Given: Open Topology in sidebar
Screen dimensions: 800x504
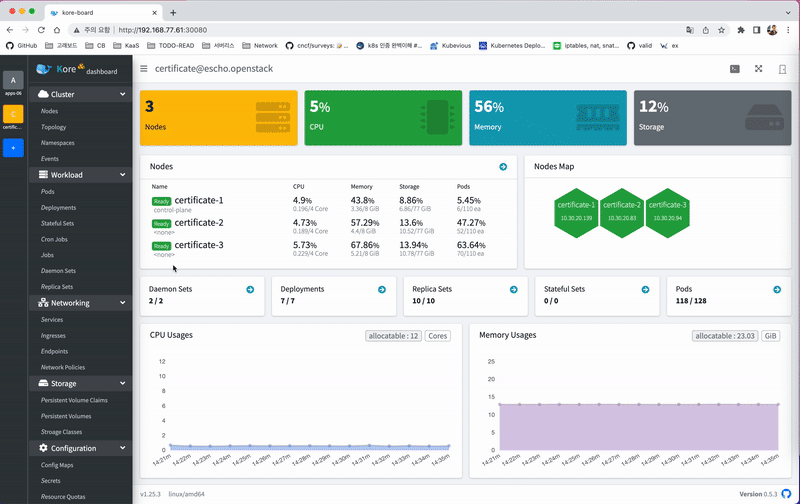Looking at the screenshot, I should click(54, 127).
